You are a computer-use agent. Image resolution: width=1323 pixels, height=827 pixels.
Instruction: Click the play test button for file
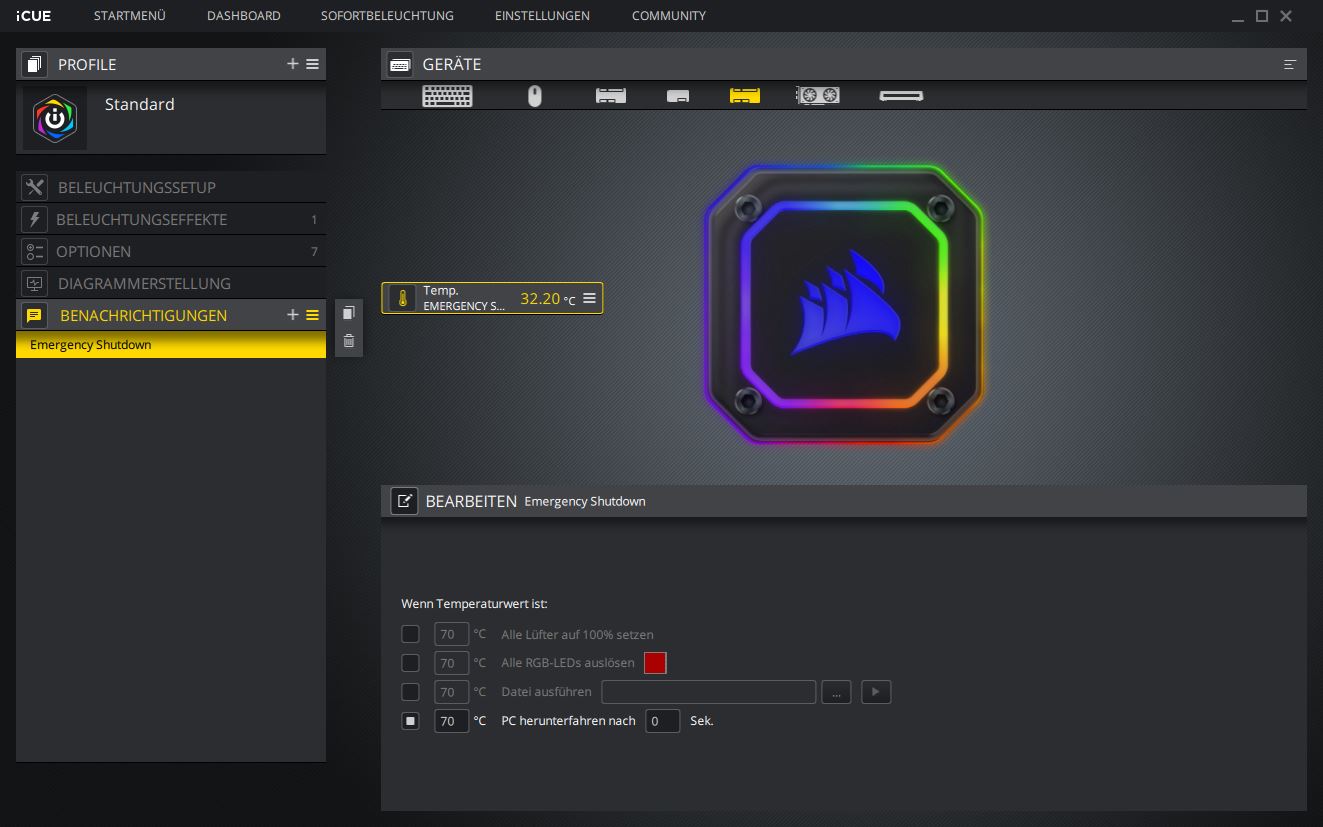tap(876, 692)
